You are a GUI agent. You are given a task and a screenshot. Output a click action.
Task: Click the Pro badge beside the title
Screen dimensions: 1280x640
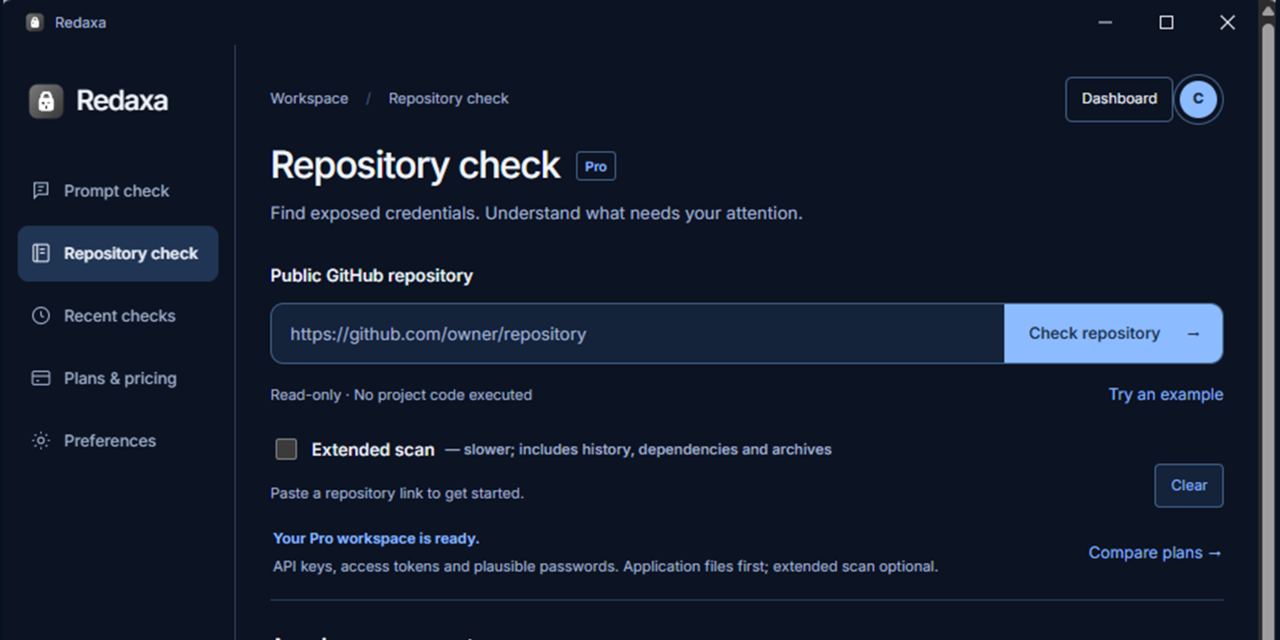pyautogui.click(x=596, y=166)
